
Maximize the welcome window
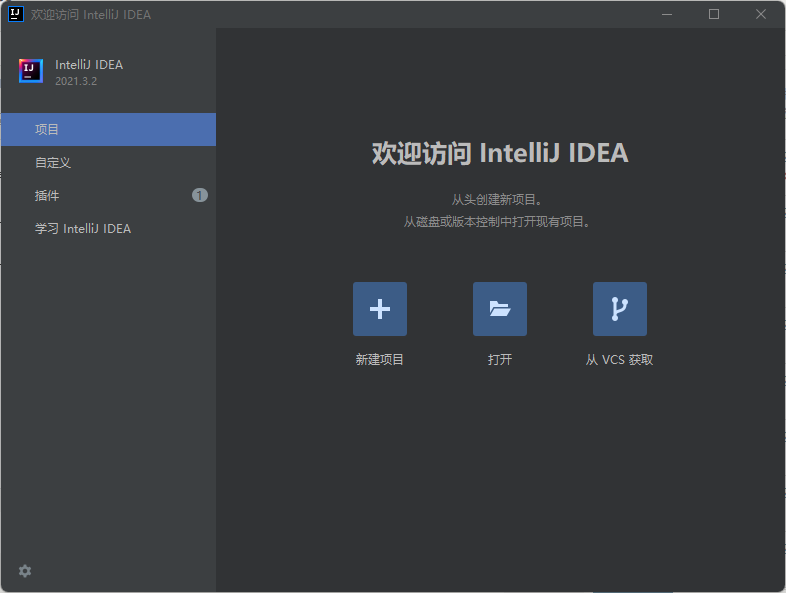[714, 14]
